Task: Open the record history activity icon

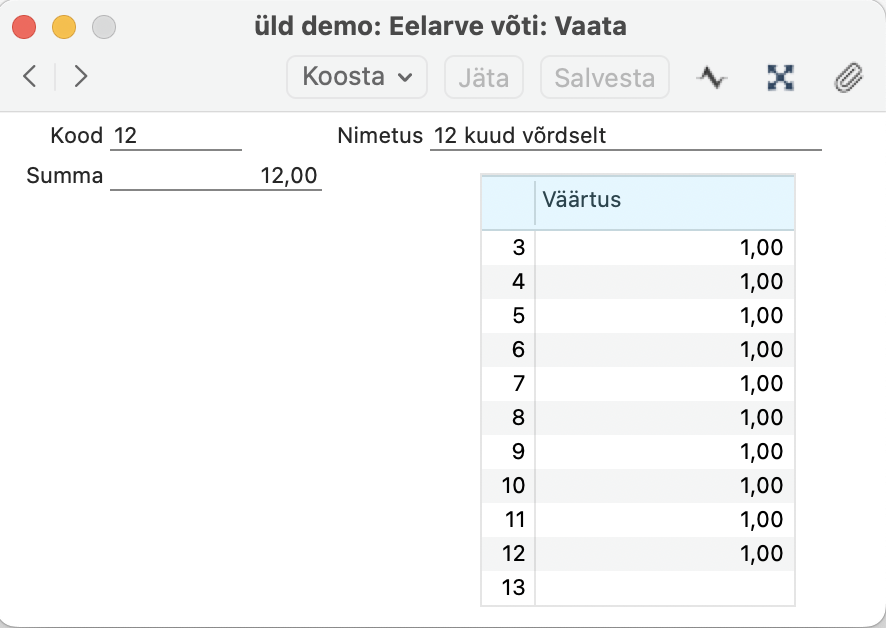Action: (711, 77)
